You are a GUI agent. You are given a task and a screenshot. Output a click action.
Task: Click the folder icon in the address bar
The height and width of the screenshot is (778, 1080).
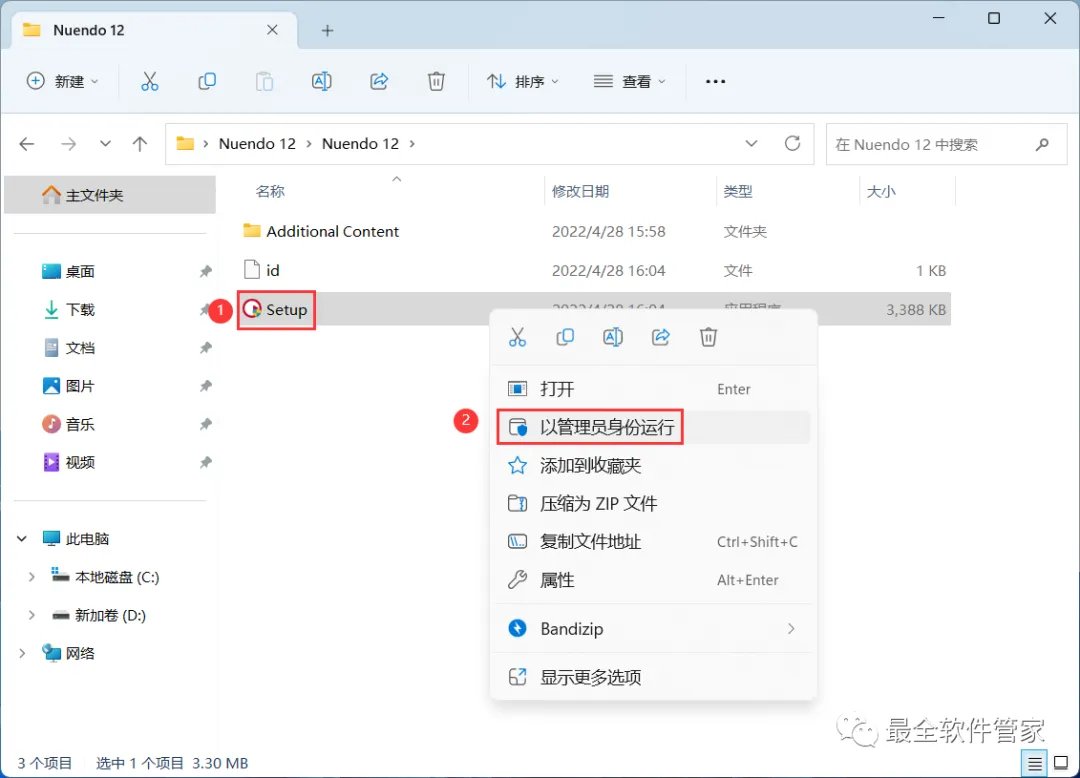point(185,143)
